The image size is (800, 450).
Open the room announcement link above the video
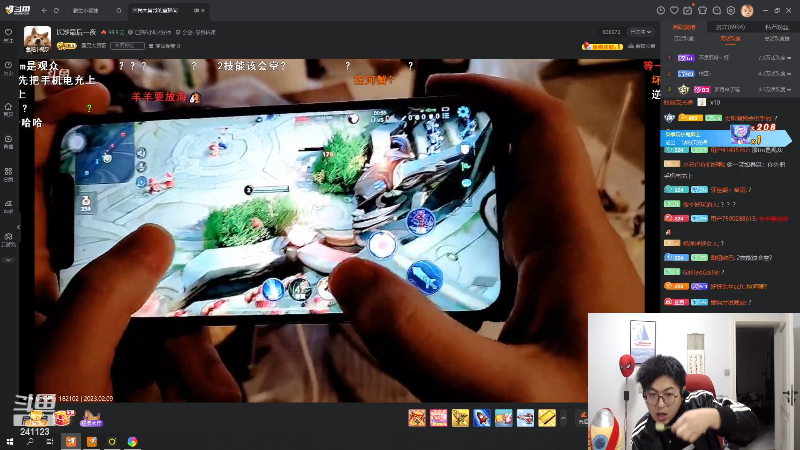point(641,46)
